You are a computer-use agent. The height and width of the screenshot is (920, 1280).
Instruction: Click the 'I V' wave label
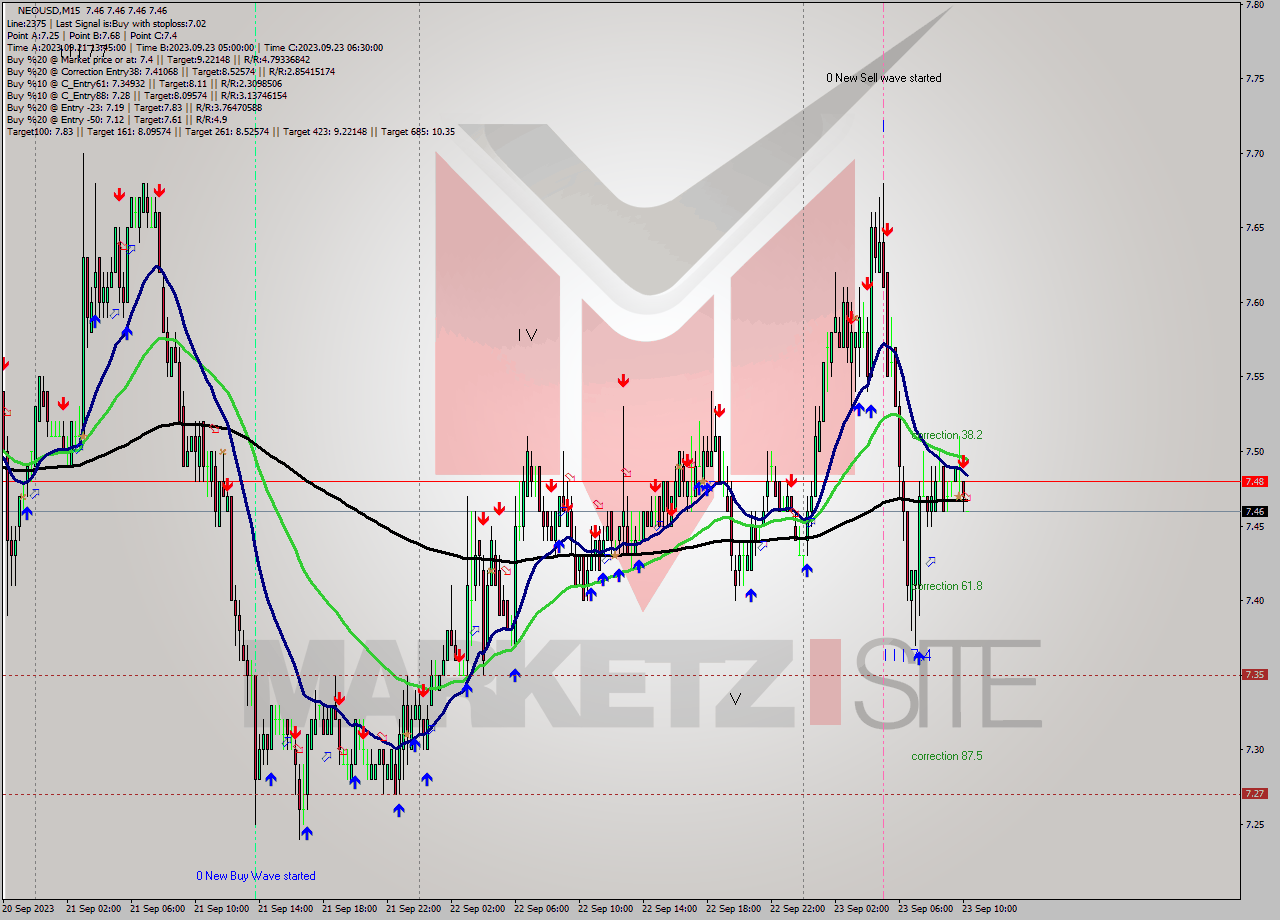click(x=528, y=336)
